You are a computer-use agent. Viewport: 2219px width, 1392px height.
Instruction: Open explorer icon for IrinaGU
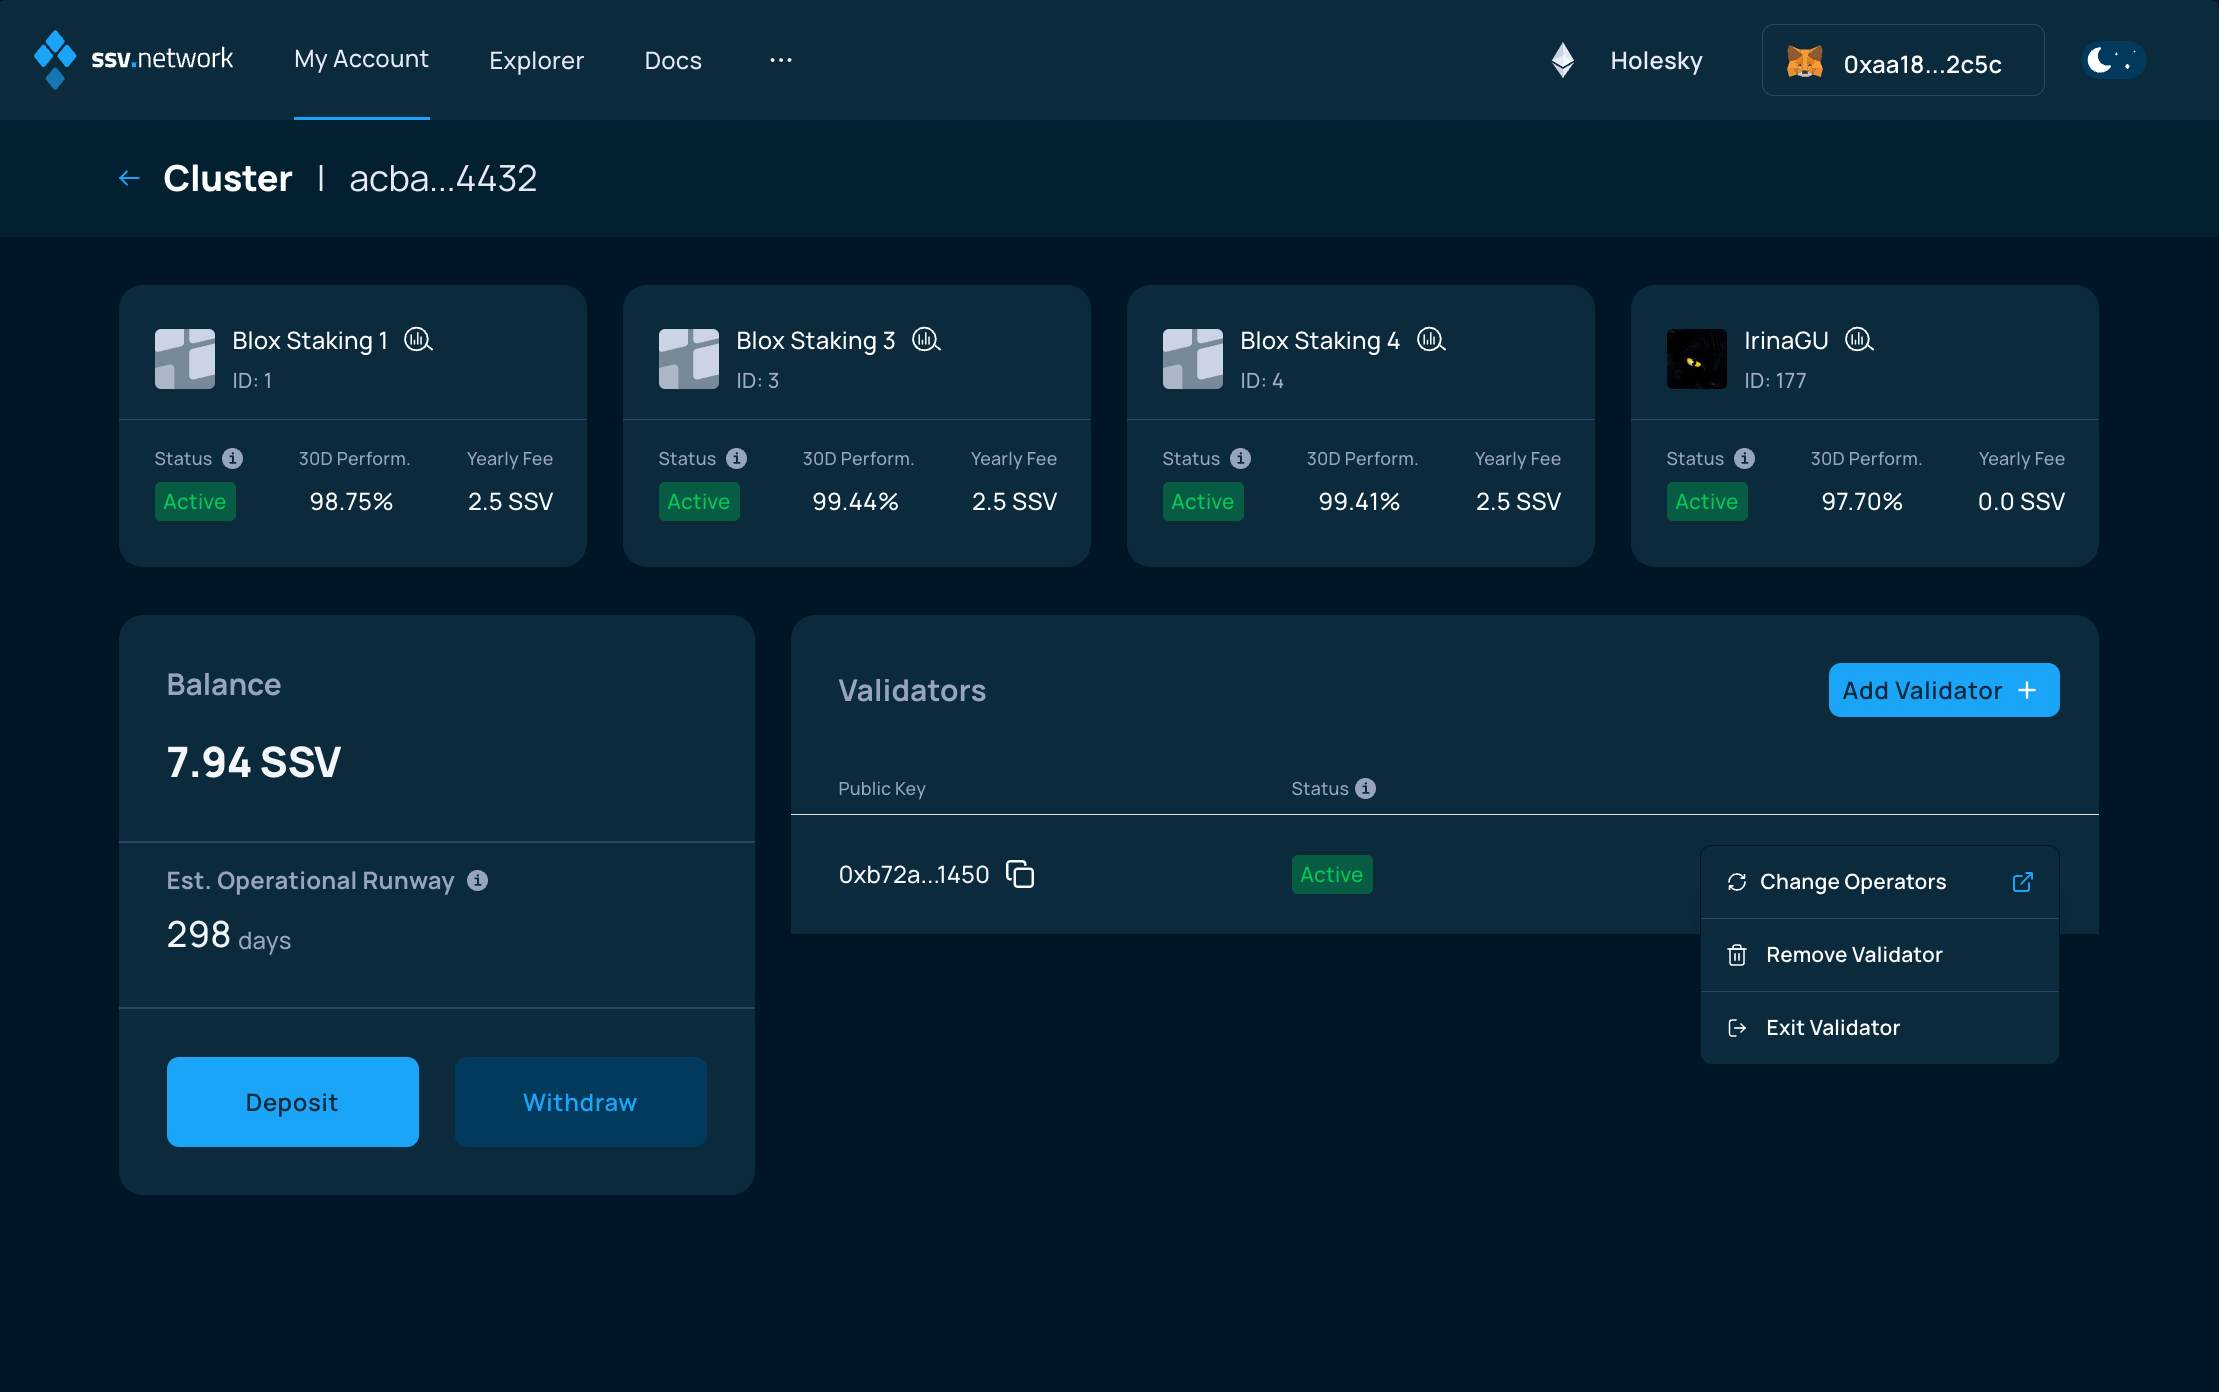tap(1859, 340)
